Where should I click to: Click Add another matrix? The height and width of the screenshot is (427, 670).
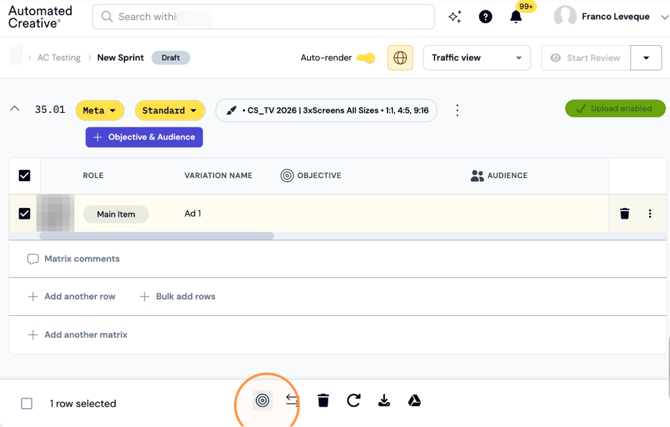click(78, 335)
